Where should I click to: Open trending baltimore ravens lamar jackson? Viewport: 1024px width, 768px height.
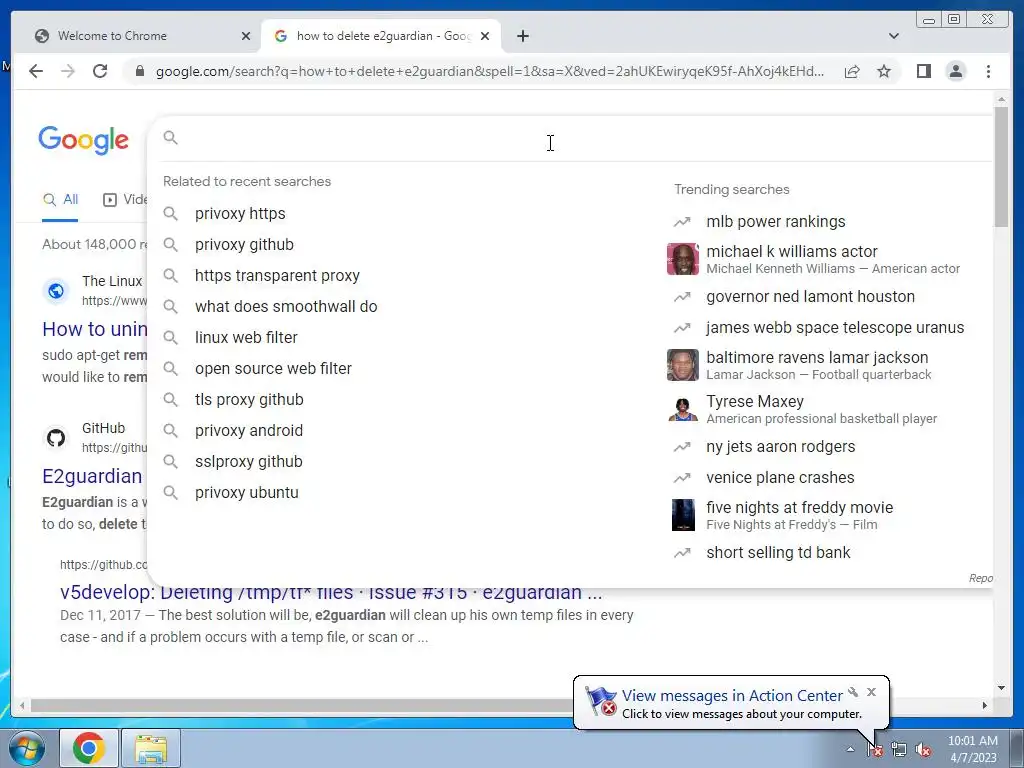click(816, 357)
